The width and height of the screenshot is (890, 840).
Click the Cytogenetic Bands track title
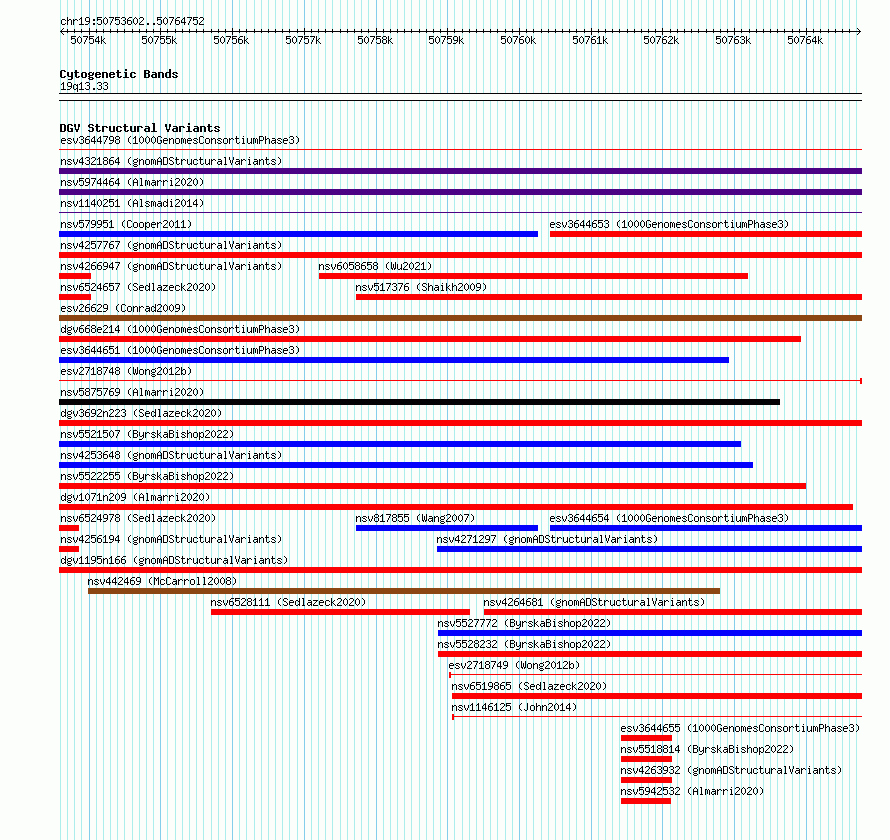tap(119, 74)
